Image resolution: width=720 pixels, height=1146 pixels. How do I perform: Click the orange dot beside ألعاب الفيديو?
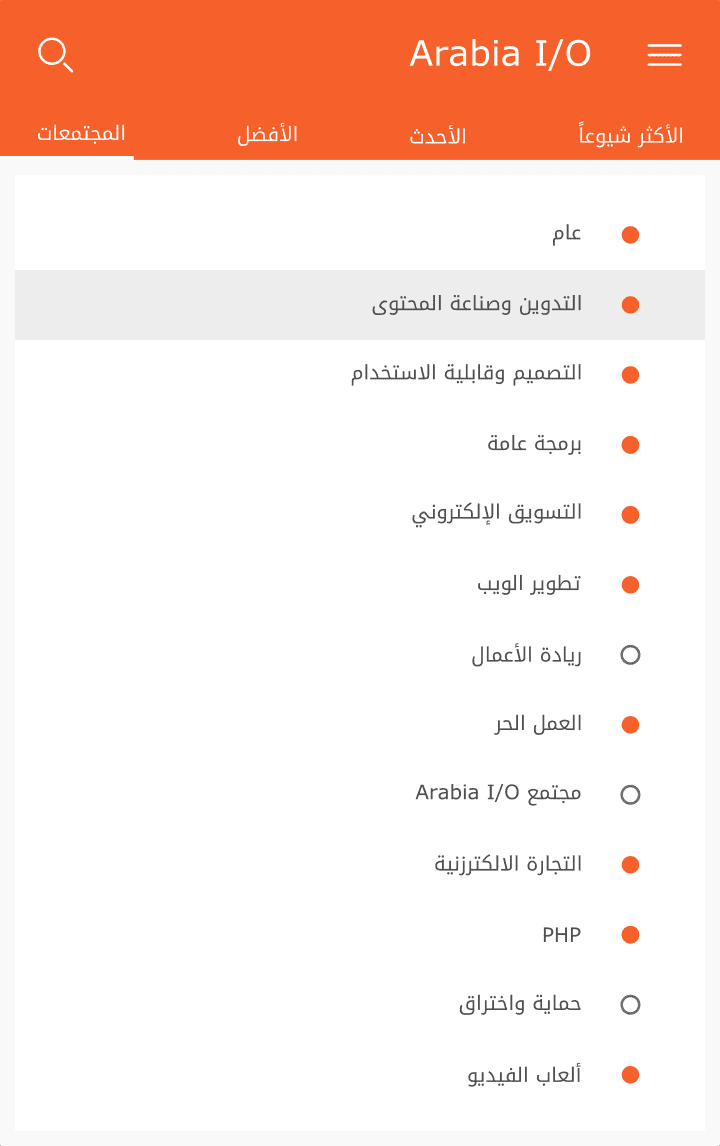click(x=630, y=1075)
